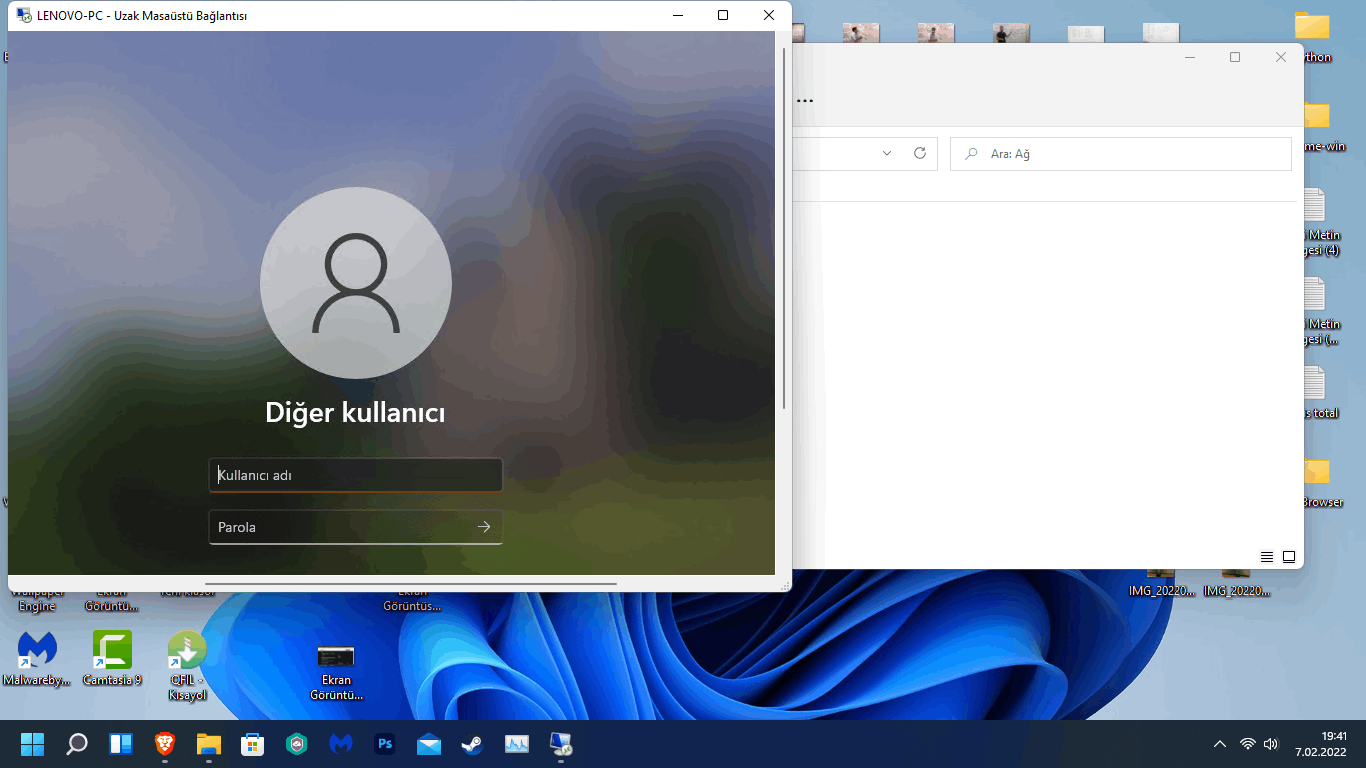The height and width of the screenshot is (768, 1366).
Task: Select the Camtasia 9 desktop shortcut
Action: pos(112,659)
